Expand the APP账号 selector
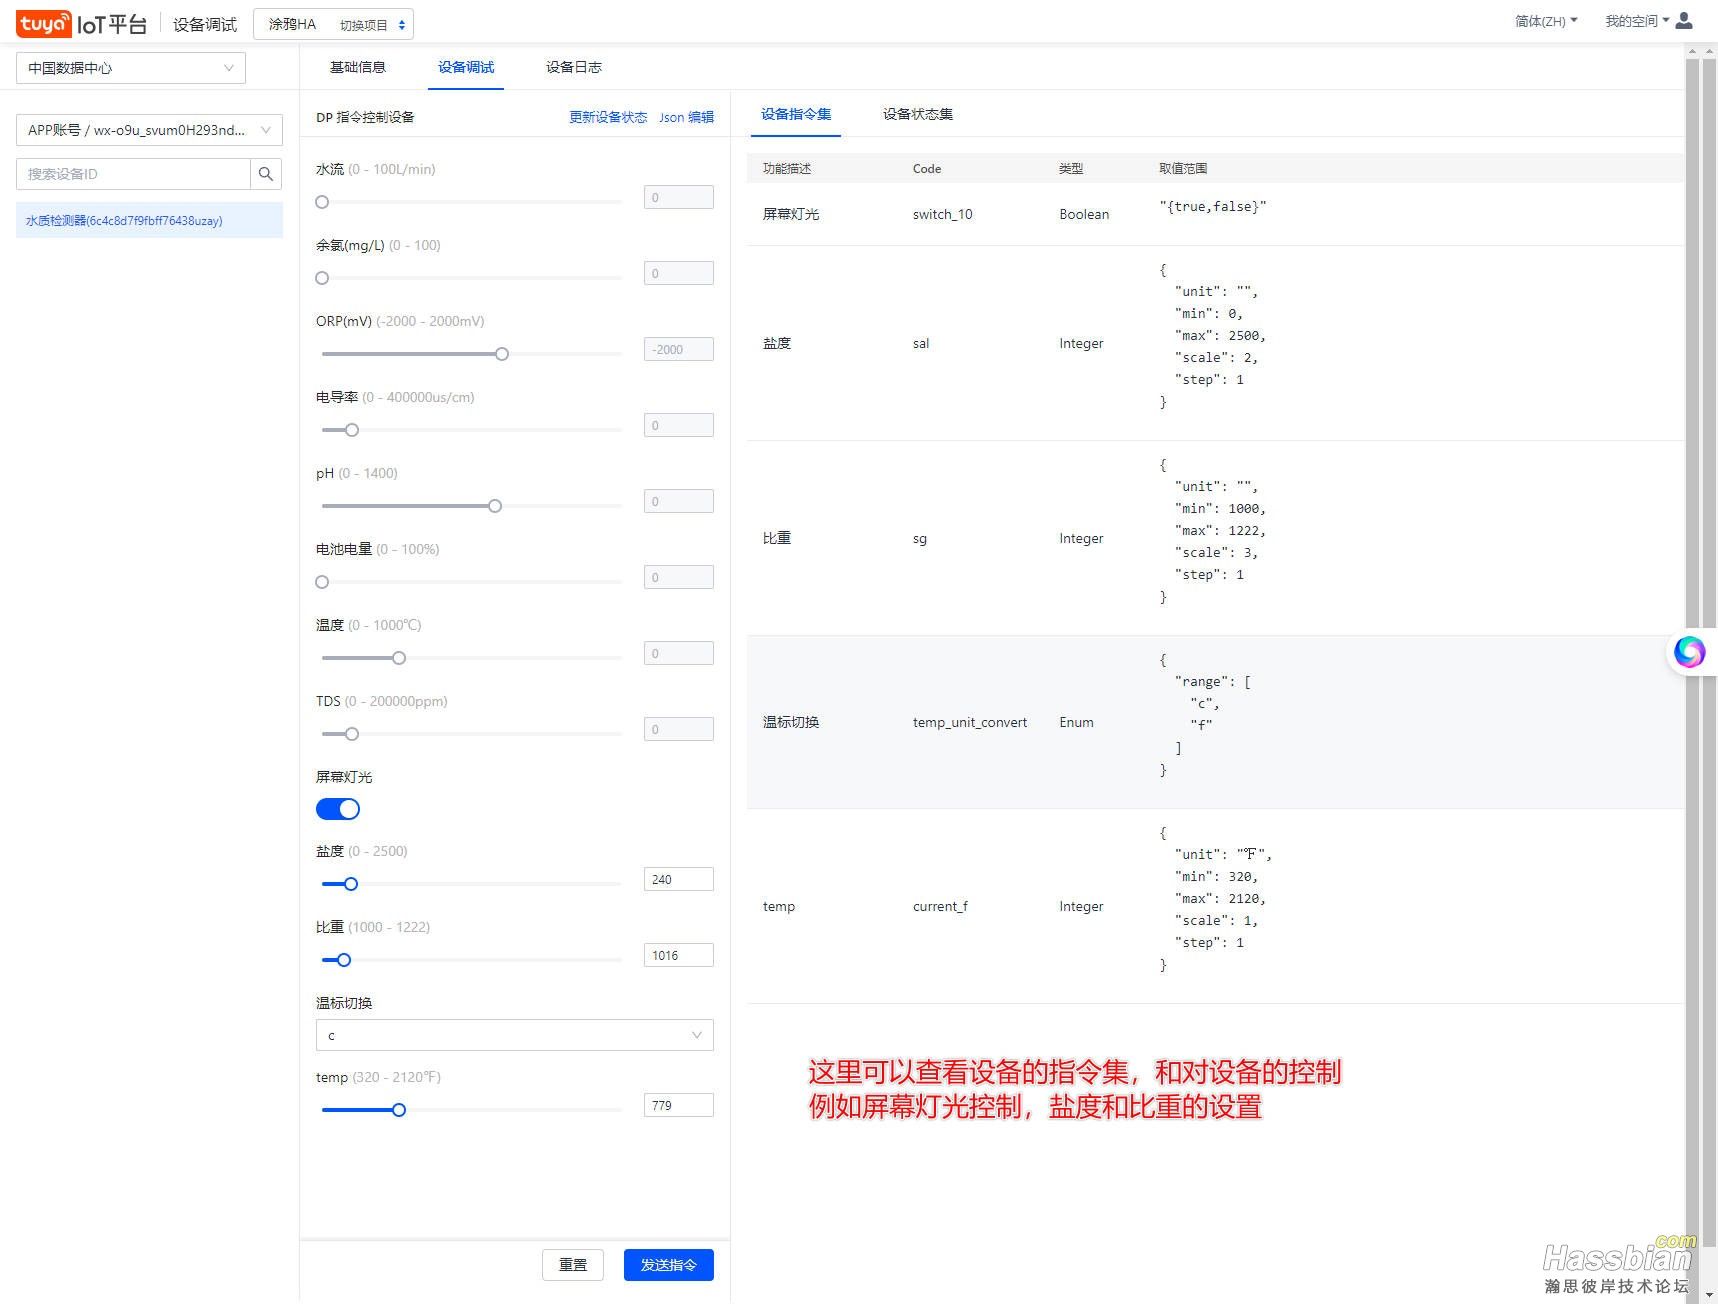The height and width of the screenshot is (1304, 1718). pyautogui.click(x=149, y=130)
